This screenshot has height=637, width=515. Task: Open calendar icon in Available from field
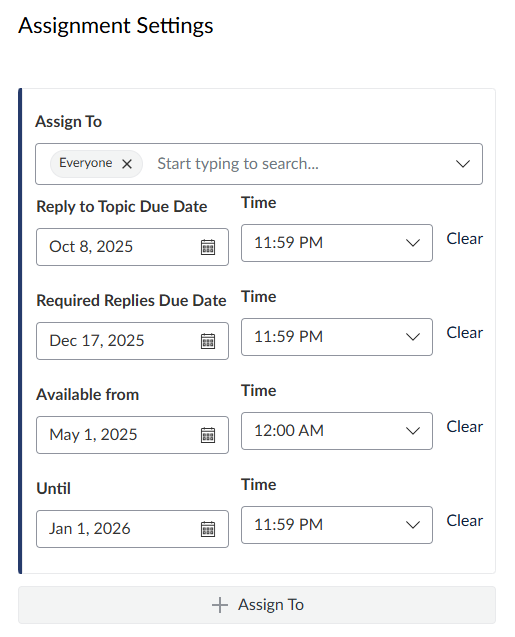tap(208, 435)
